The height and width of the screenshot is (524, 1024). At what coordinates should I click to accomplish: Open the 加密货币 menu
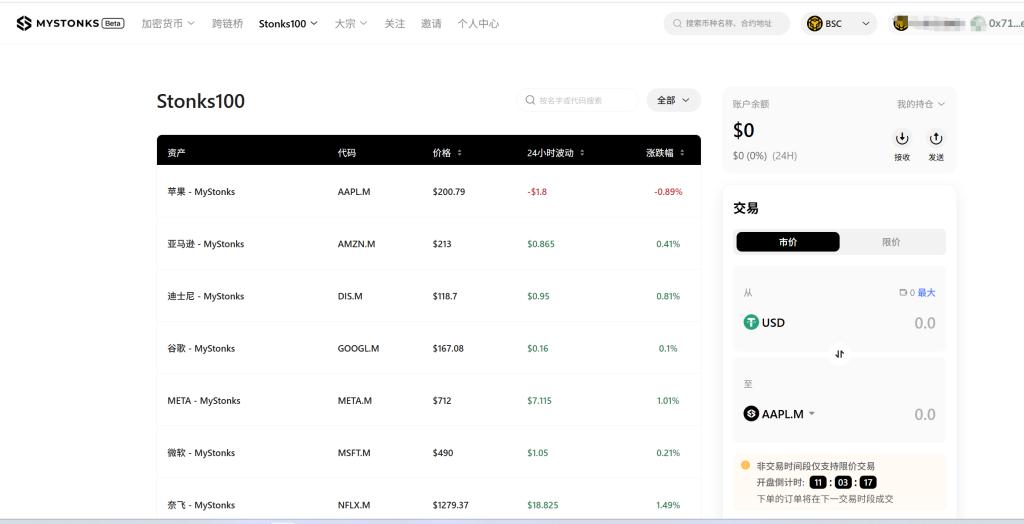tap(168, 23)
